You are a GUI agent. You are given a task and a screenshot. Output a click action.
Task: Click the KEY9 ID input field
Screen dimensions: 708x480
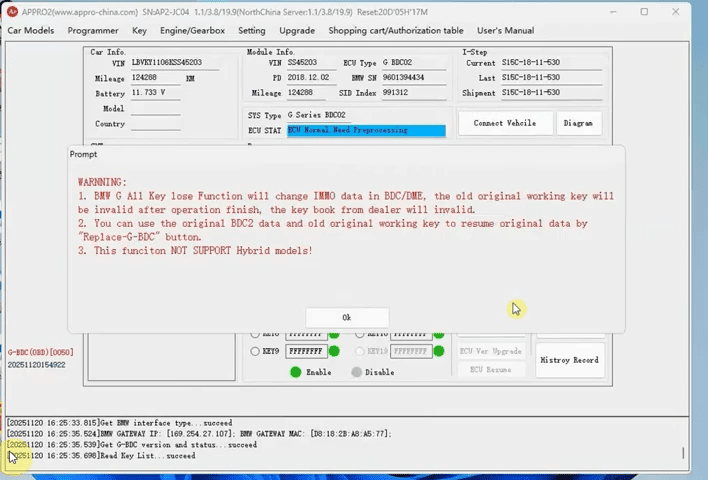[306, 352]
